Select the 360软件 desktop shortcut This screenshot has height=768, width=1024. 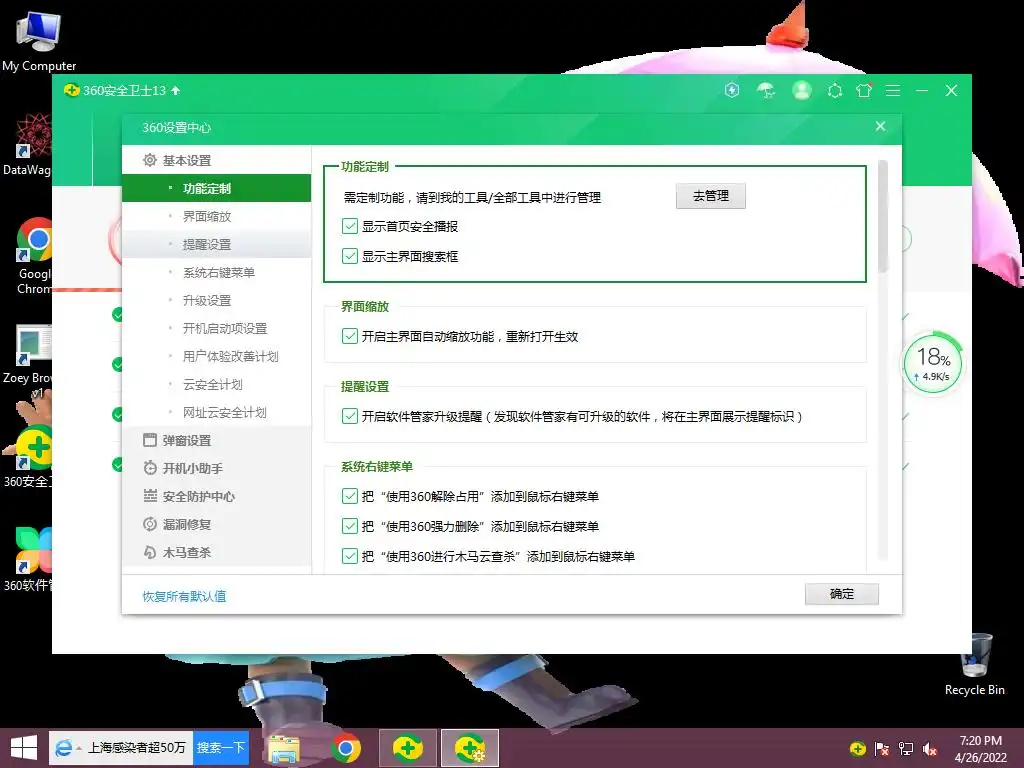26,560
